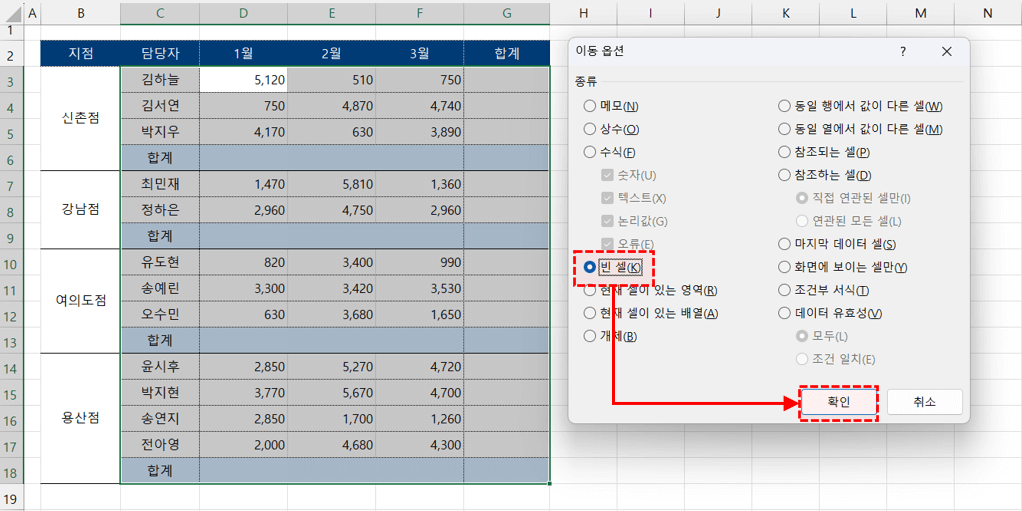
Task: Select row 6 header
Action: click(x=11, y=157)
